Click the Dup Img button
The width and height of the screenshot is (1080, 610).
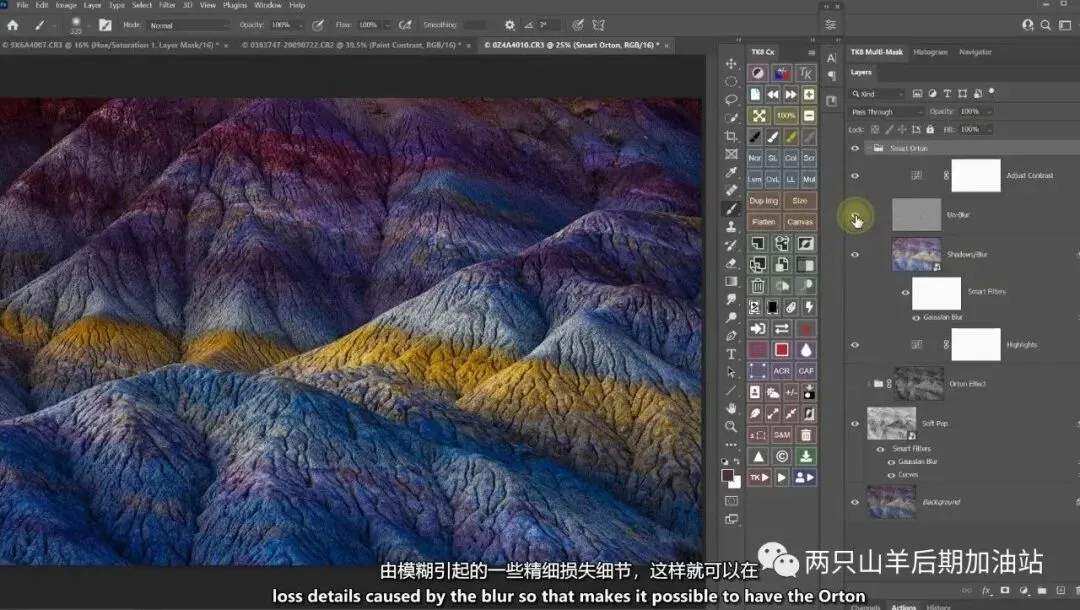tap(763, 201)
